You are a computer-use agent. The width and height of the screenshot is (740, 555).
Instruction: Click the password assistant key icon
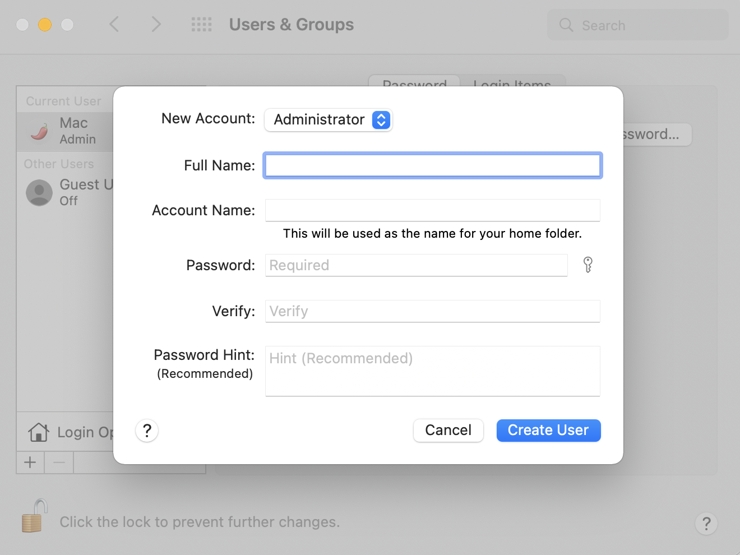click(x=588, y=265)
